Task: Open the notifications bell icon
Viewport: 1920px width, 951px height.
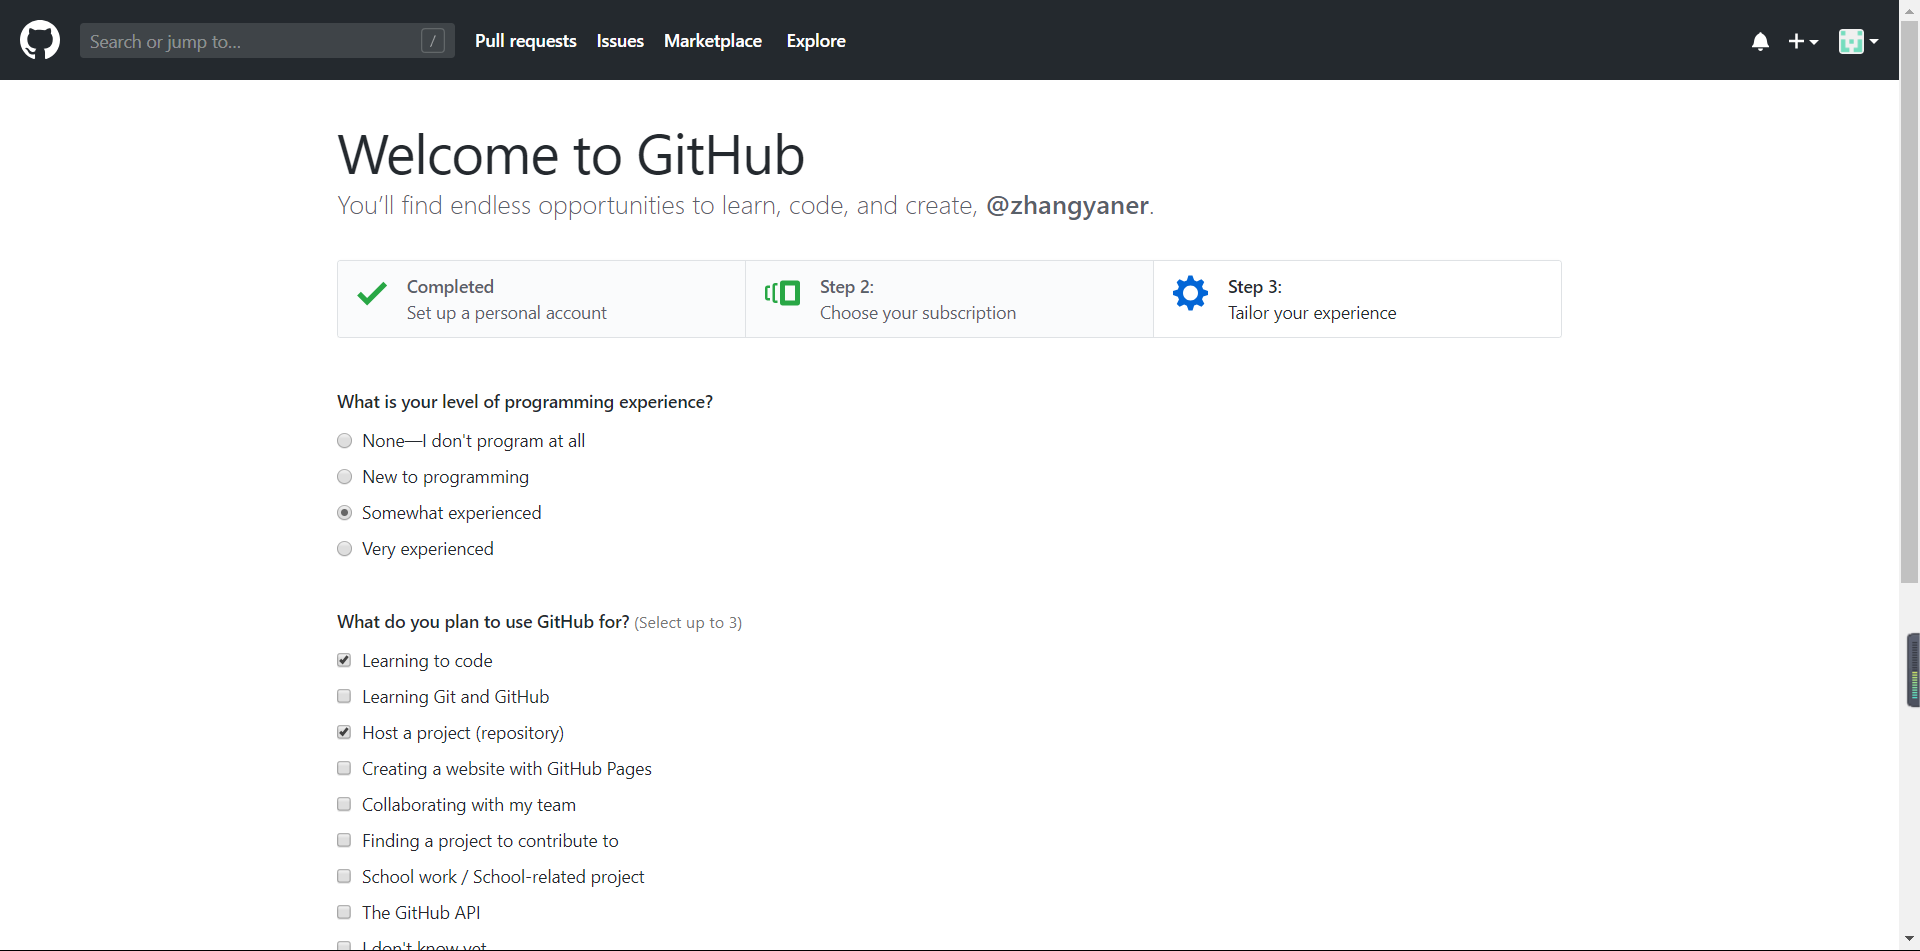Action: pyautogui.click(x=1760, y=41)
